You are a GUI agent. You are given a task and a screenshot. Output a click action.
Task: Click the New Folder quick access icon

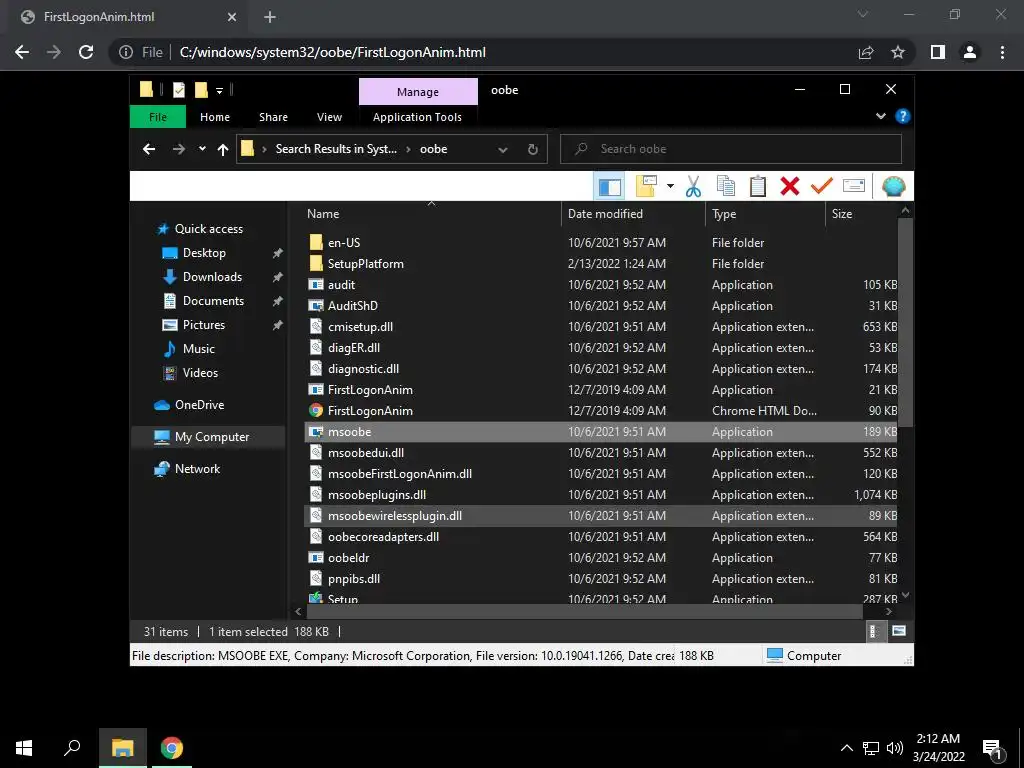[x=201, y=90]
